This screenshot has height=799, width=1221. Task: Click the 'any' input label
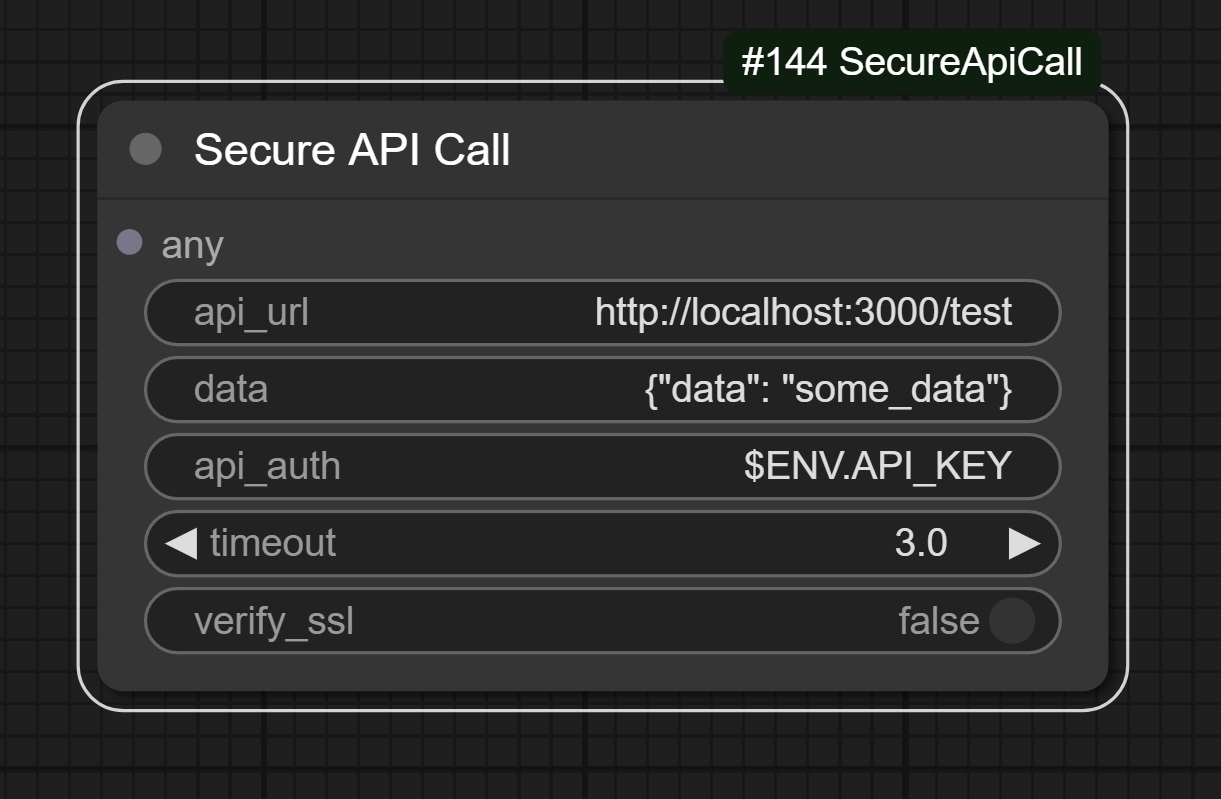coord(192,244)
